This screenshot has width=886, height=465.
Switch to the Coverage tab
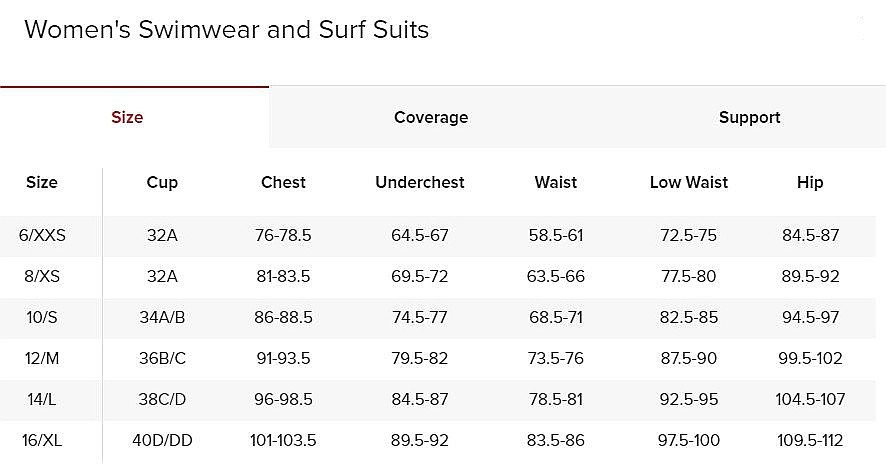point(431,117)
